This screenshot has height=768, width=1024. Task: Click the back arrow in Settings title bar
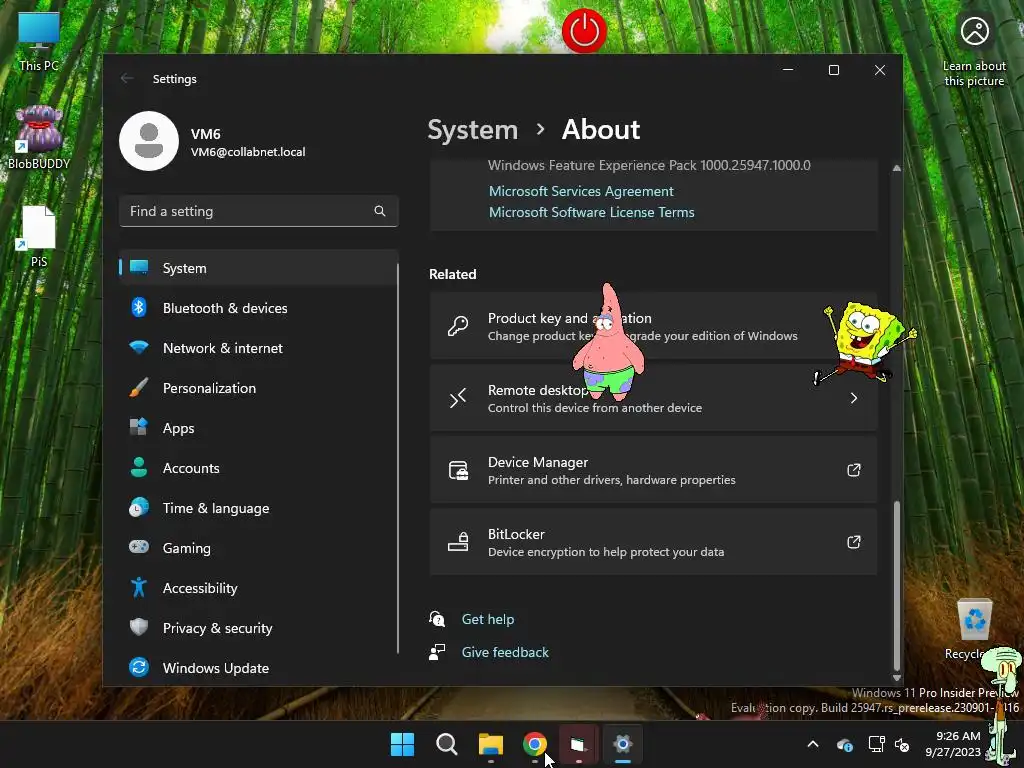pyautogui.click(x=127, y=78)
